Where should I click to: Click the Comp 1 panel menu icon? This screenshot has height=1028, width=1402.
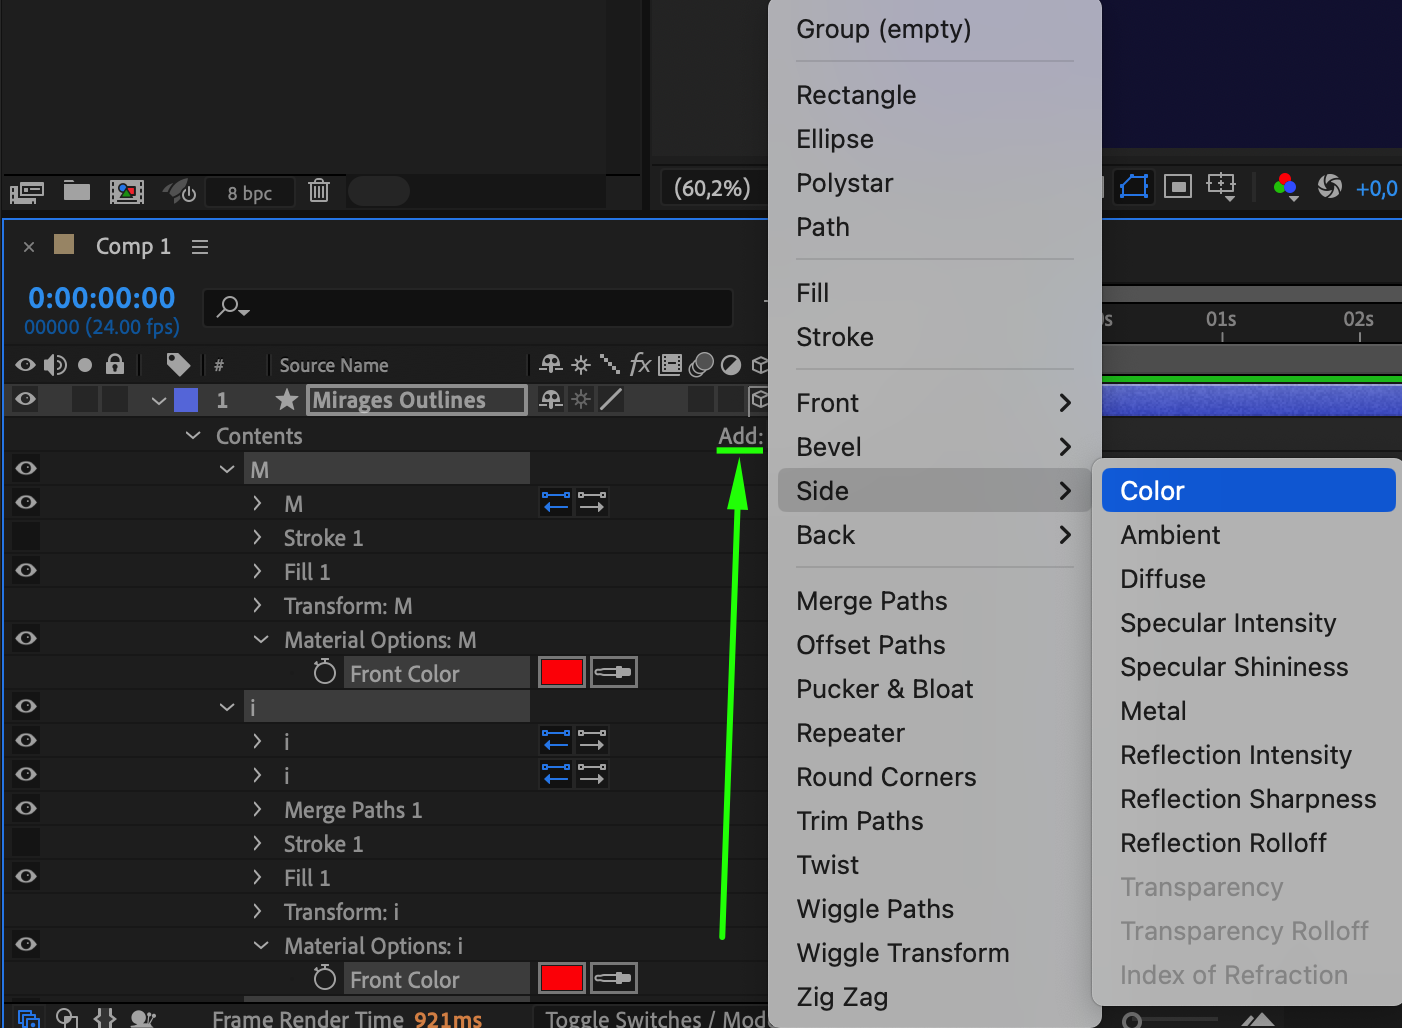click(200, 246)
